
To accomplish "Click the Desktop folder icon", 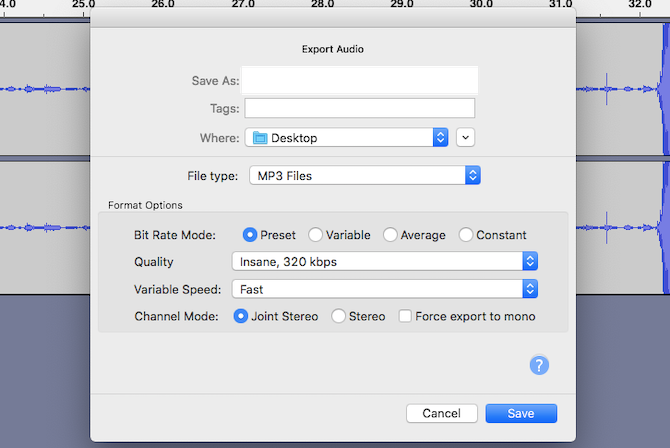I will click(x=260, y=138).
